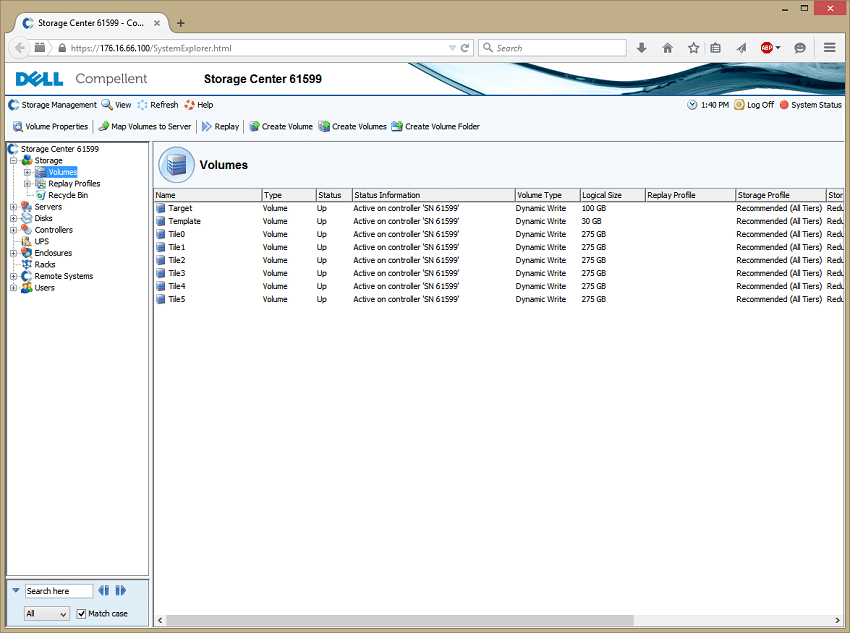Image resolution: width=850 pixels, height=633 pixels.
Task: Select the Storage Center 61599 browser tab
Action: click(x=91, y=23)
